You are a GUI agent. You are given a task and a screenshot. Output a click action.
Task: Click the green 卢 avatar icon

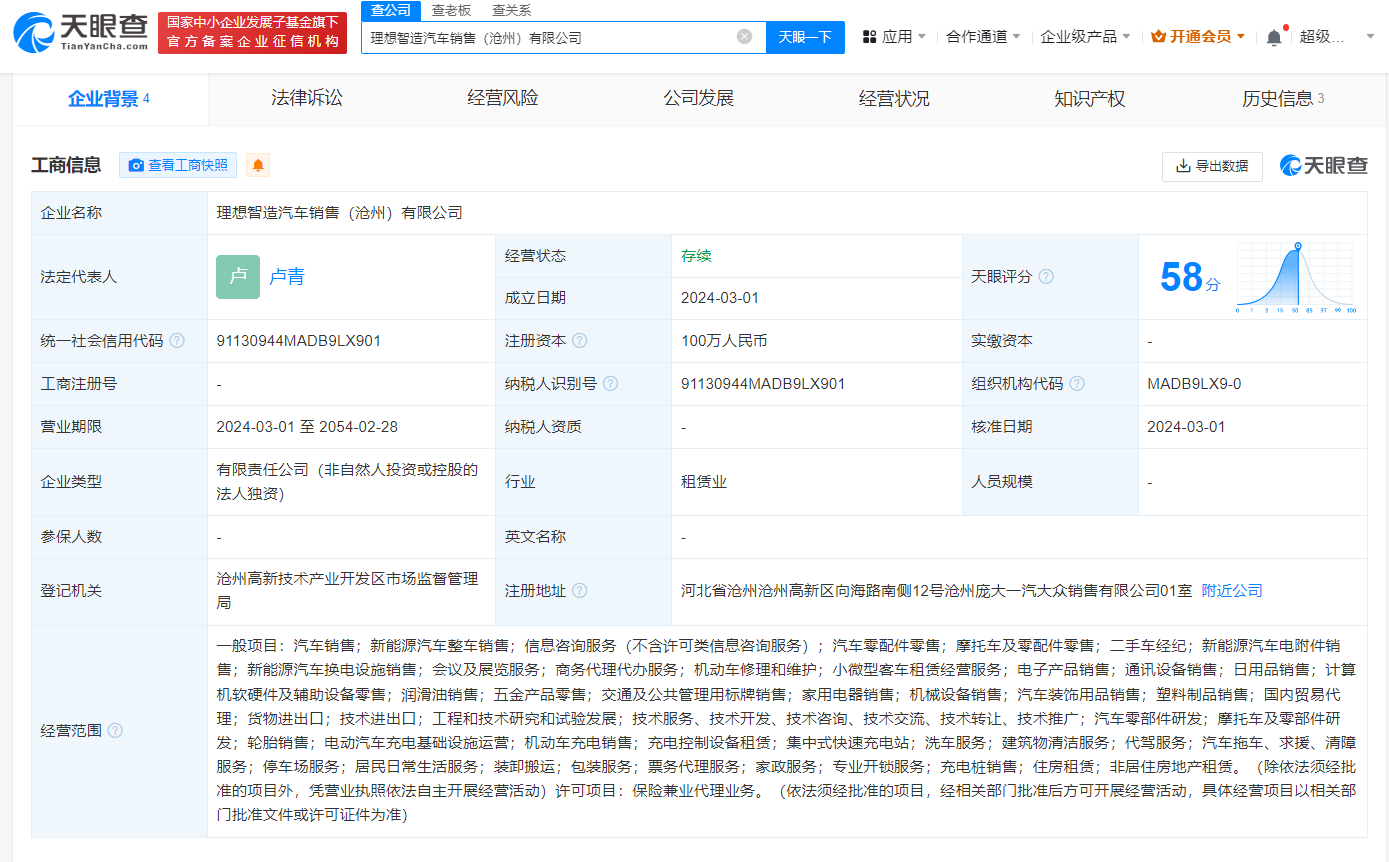(x=238, y=277)
